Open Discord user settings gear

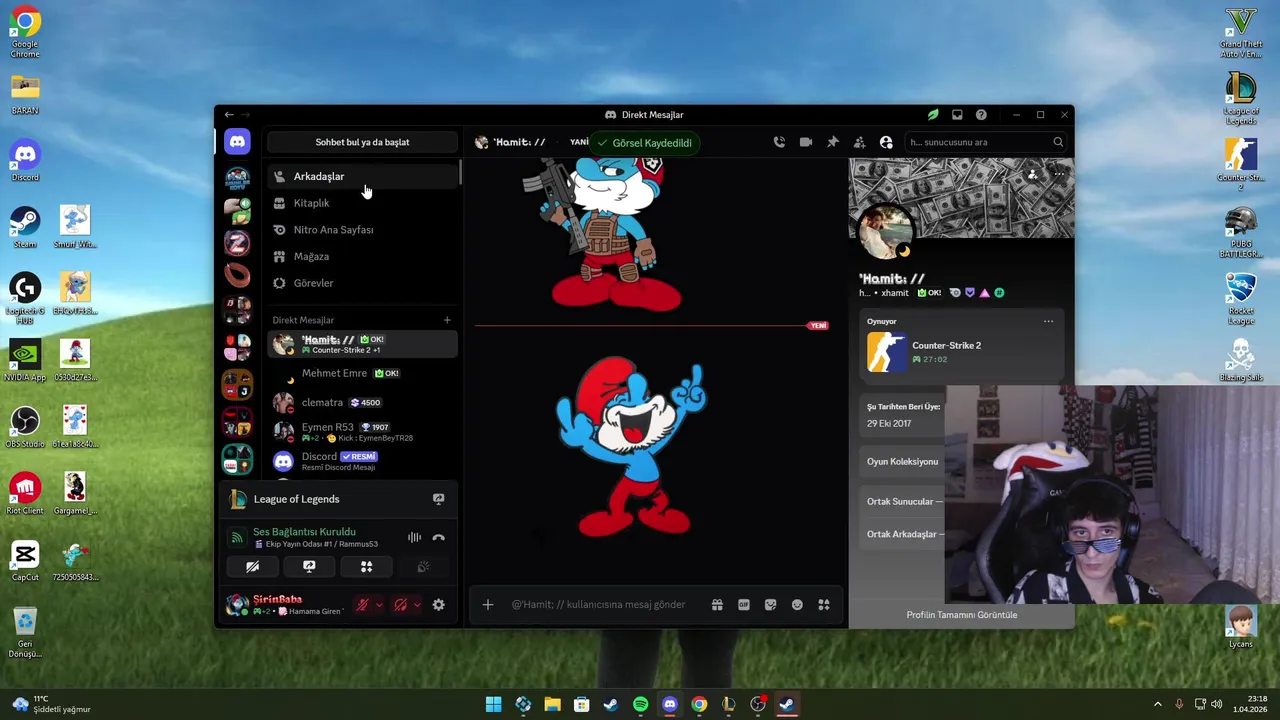coord(438,605)
